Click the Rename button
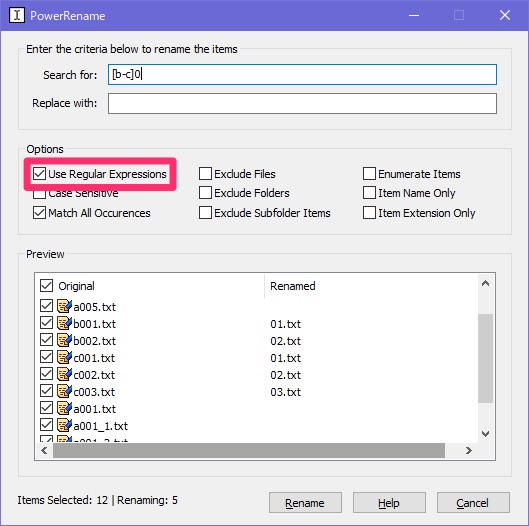Screen dimensions: 529x526 [x=305, y=503]
